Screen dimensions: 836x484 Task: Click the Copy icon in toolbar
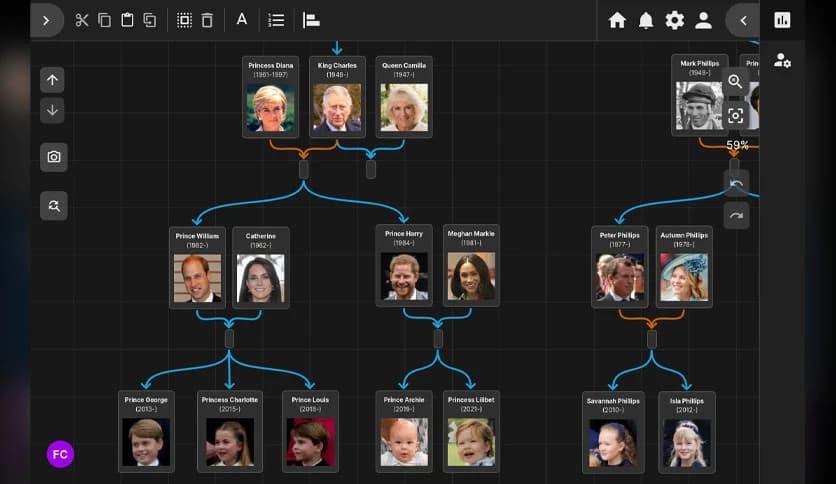click(x=104, y=20)
